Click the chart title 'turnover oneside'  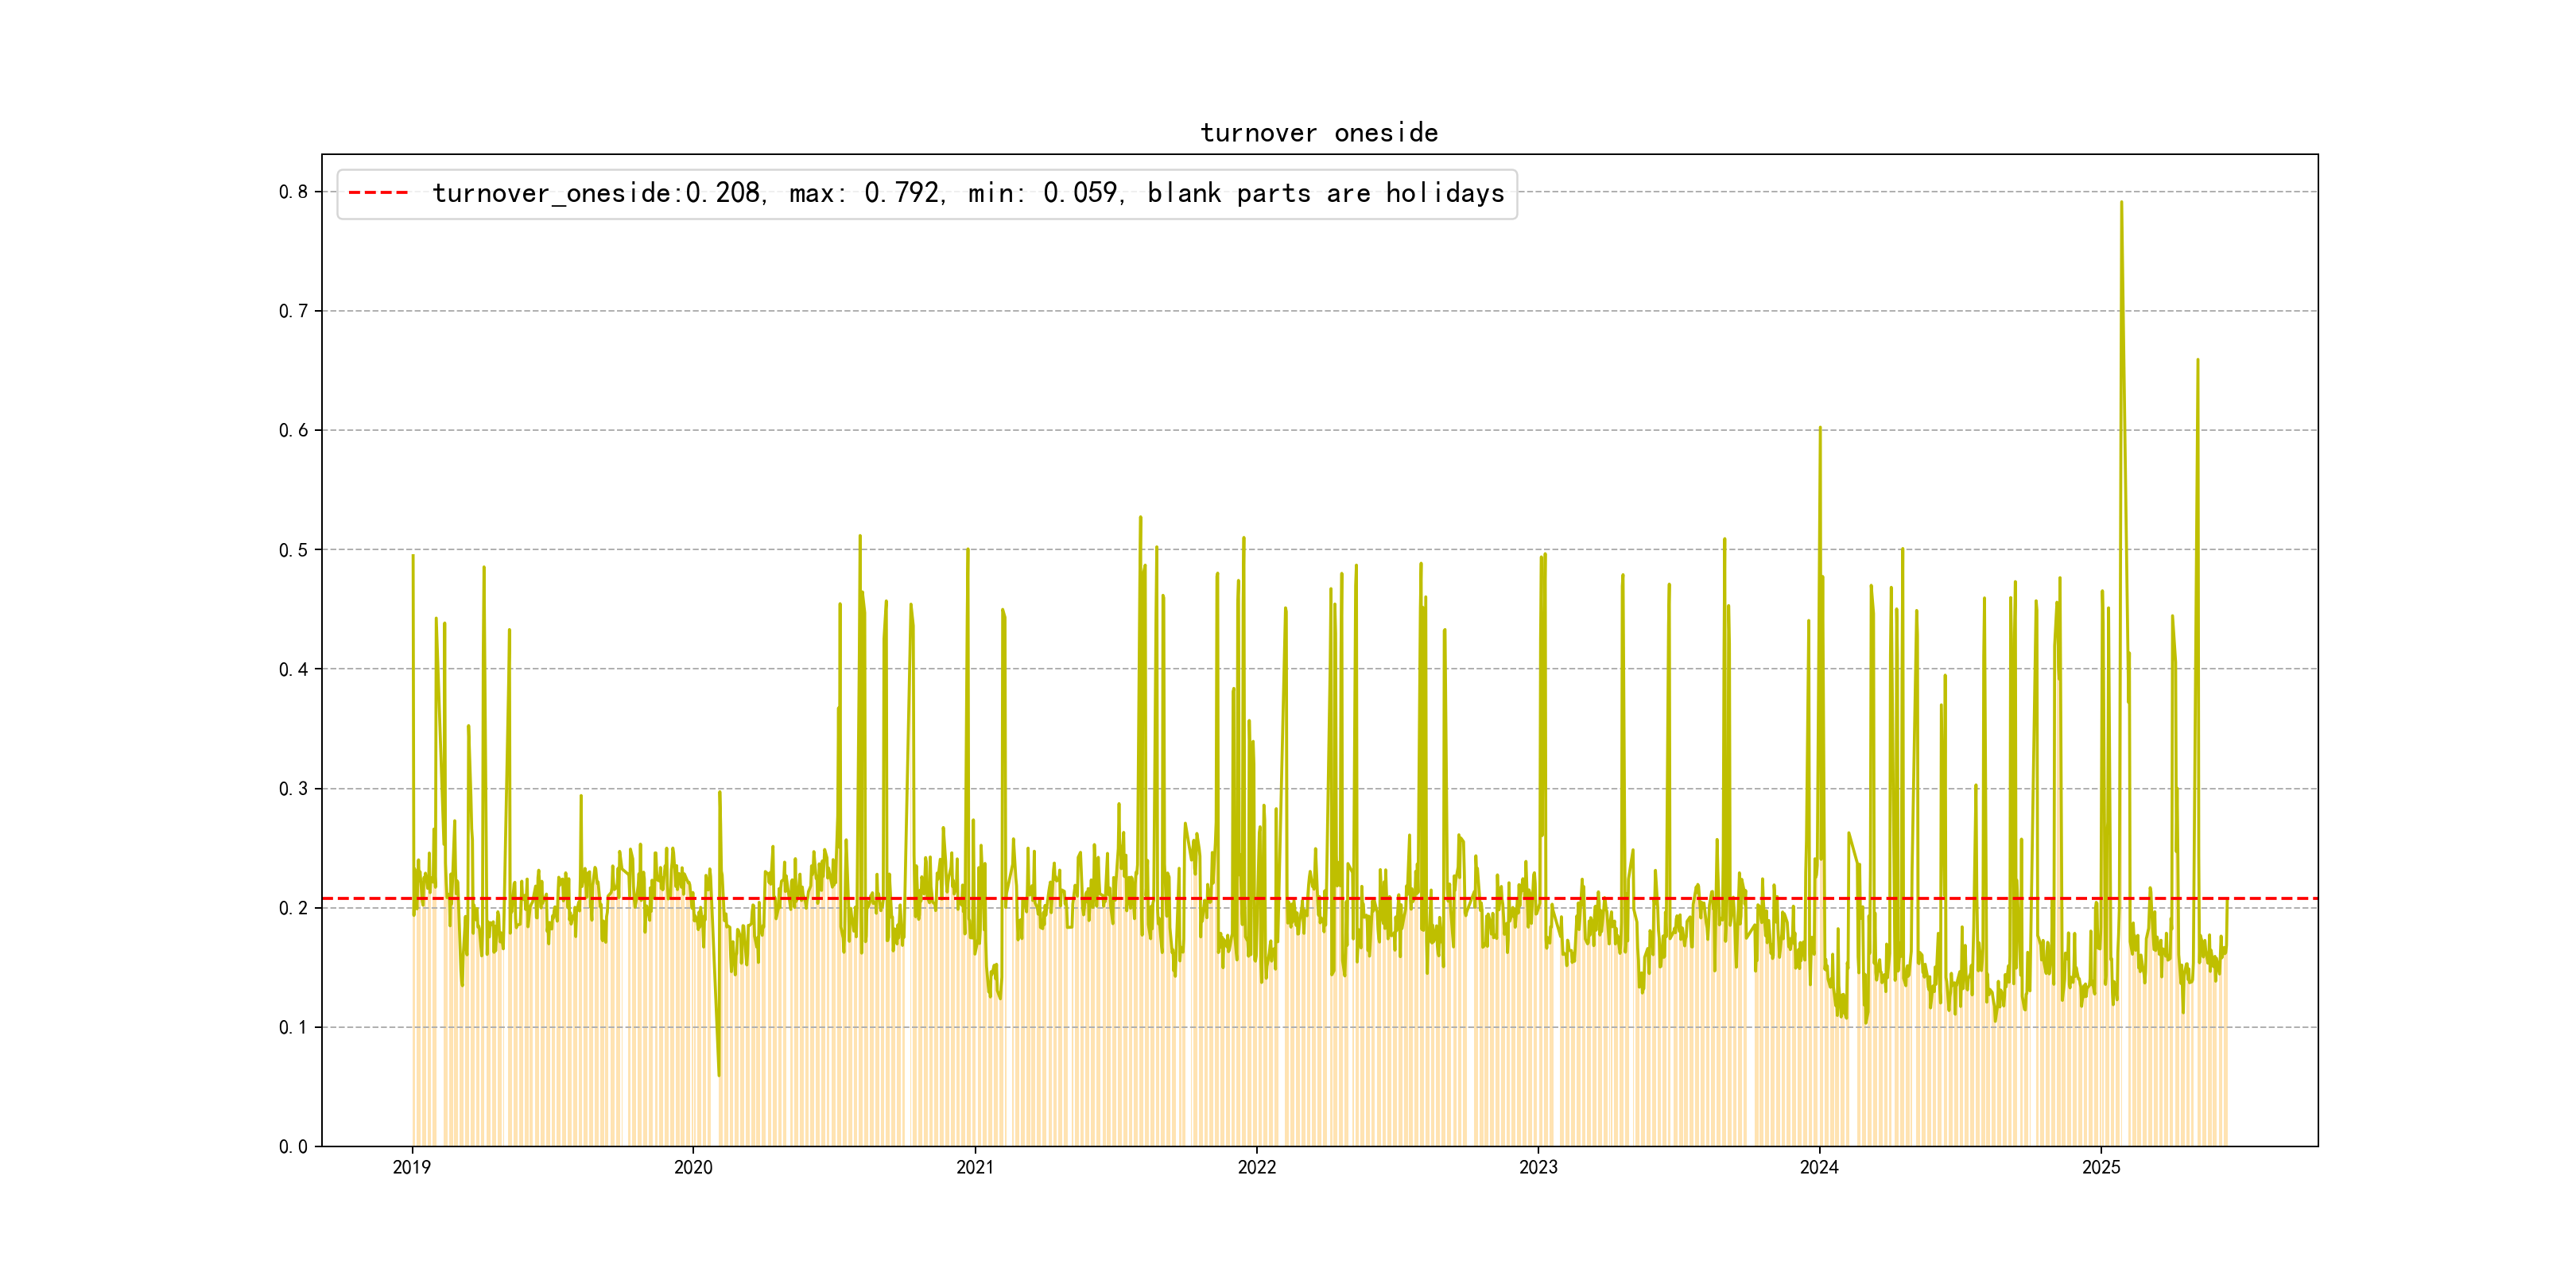(1319, 133)
